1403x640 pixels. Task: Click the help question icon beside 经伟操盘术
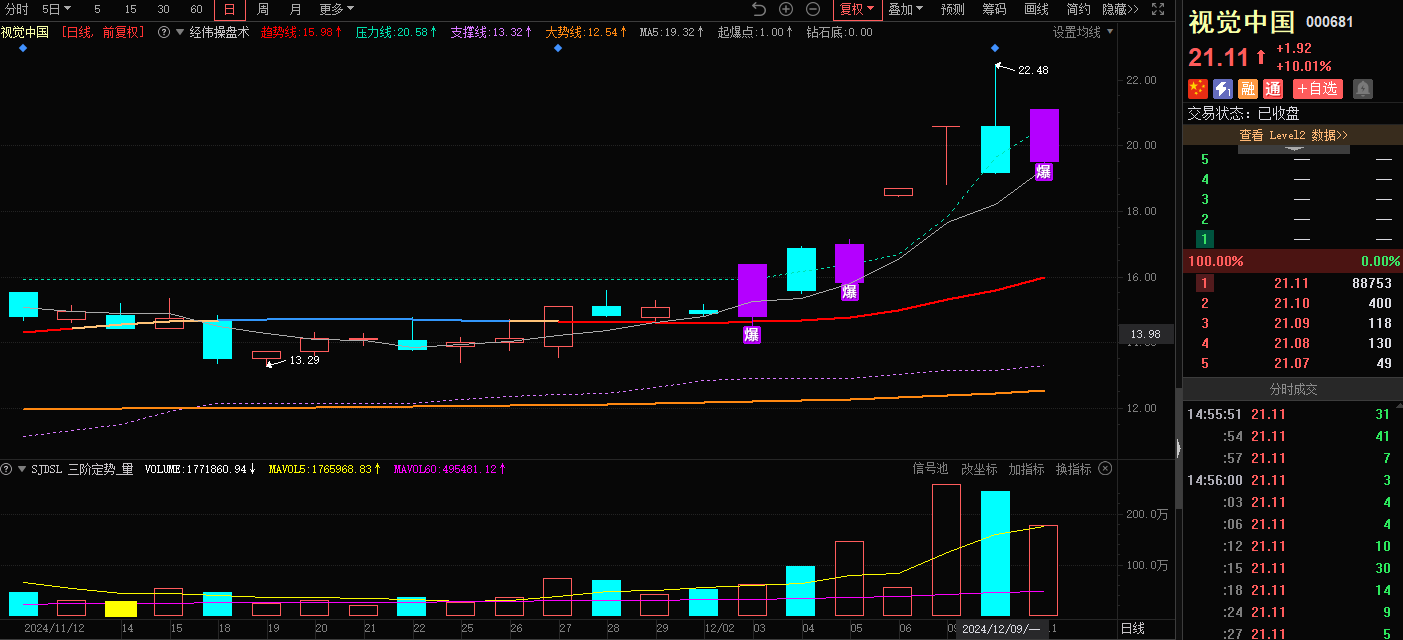(x=164, y=31)
